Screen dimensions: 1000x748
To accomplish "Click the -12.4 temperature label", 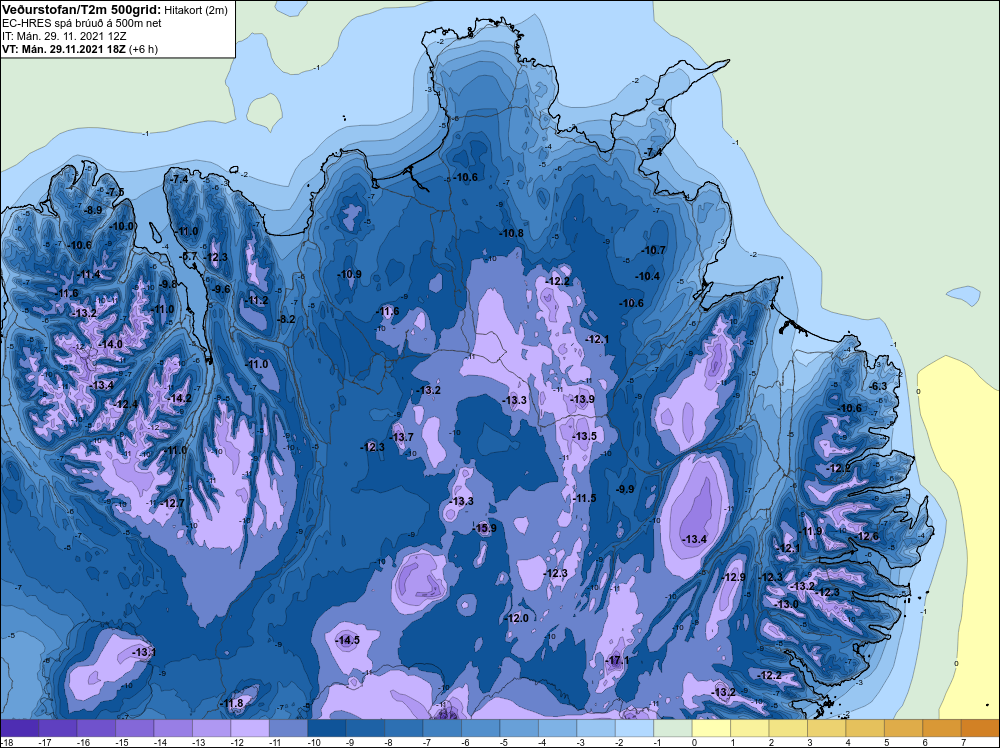I will coord(126,404).
